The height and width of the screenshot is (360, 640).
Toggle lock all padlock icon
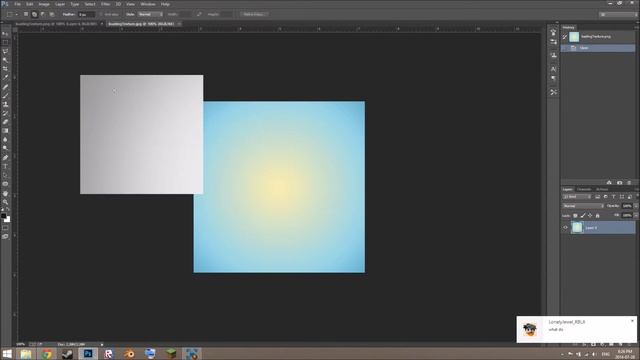tap(598, 216)
